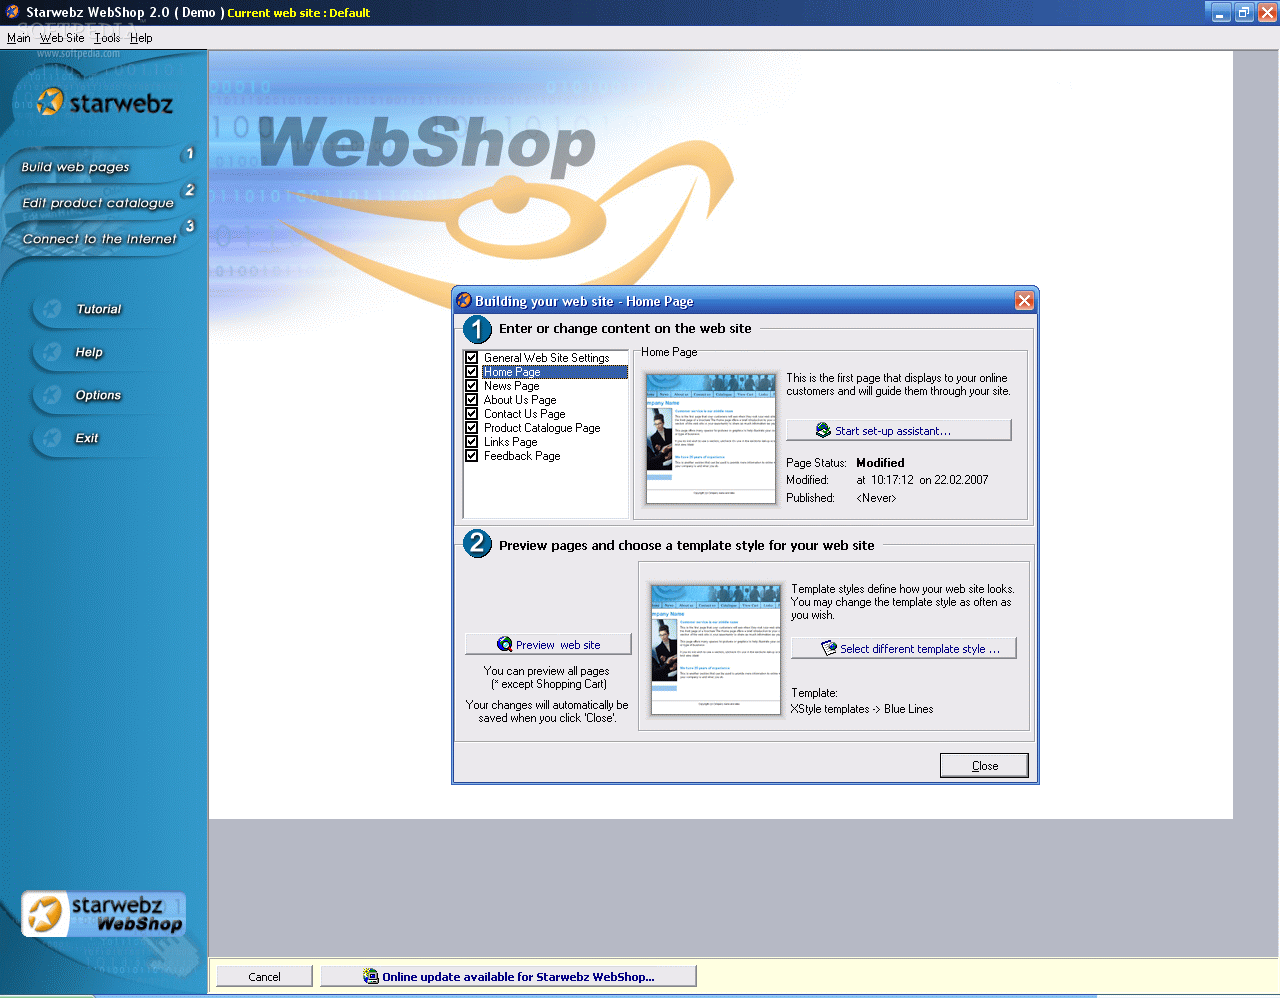Toggle the Contact Us Page checkbox
Viewport: 1280px width, 998px height.
click(471, 413)
